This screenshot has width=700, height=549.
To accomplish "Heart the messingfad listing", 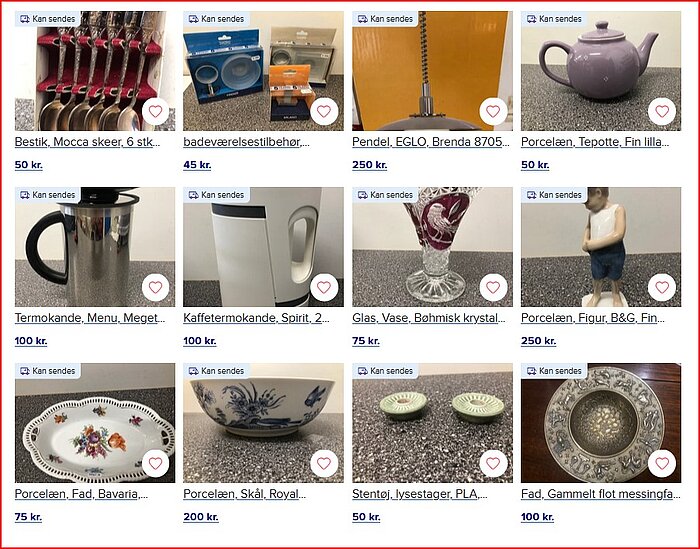I will (x=662, y=463).
